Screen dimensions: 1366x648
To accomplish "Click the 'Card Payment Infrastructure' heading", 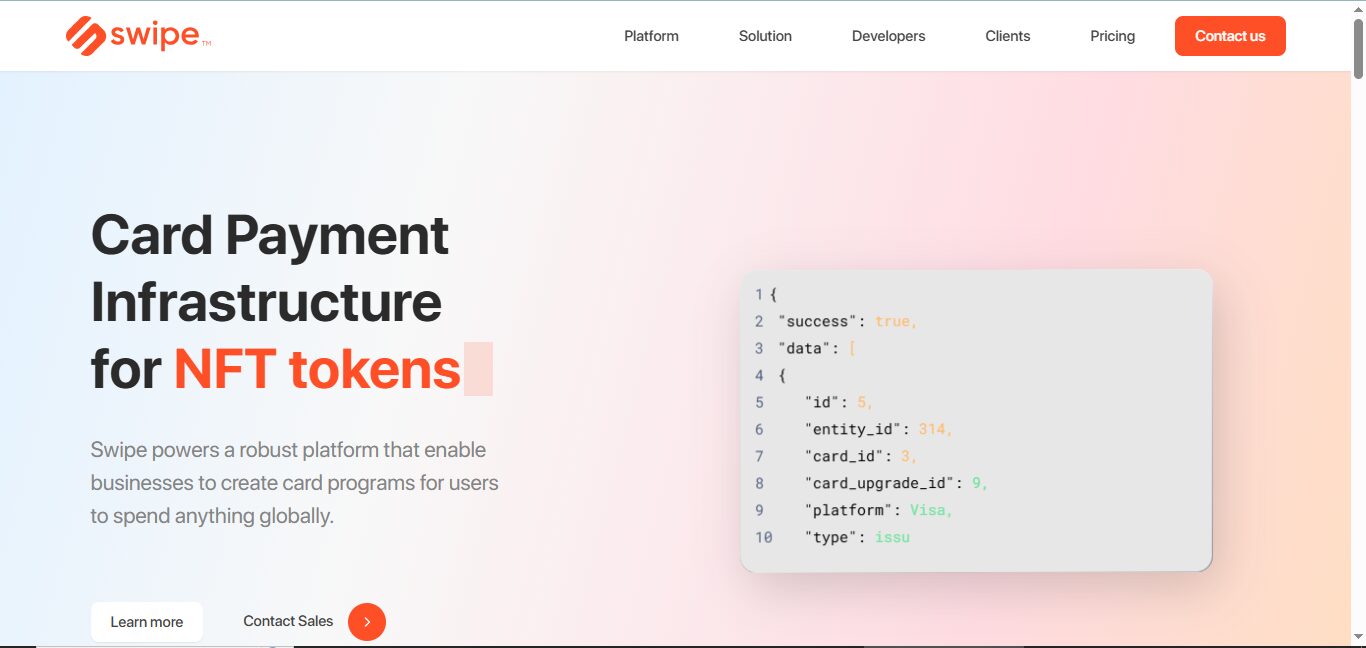I will pyautogui.click(x=270, y=268).
